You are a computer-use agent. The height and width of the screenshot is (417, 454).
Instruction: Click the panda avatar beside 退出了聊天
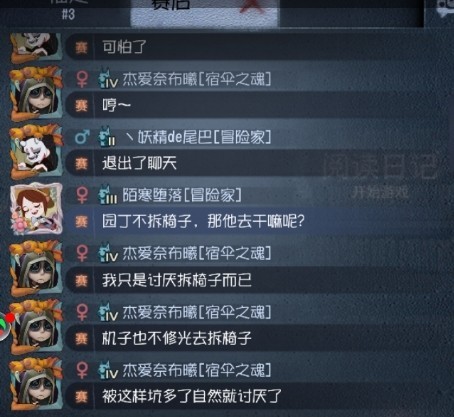click(36, 151)
